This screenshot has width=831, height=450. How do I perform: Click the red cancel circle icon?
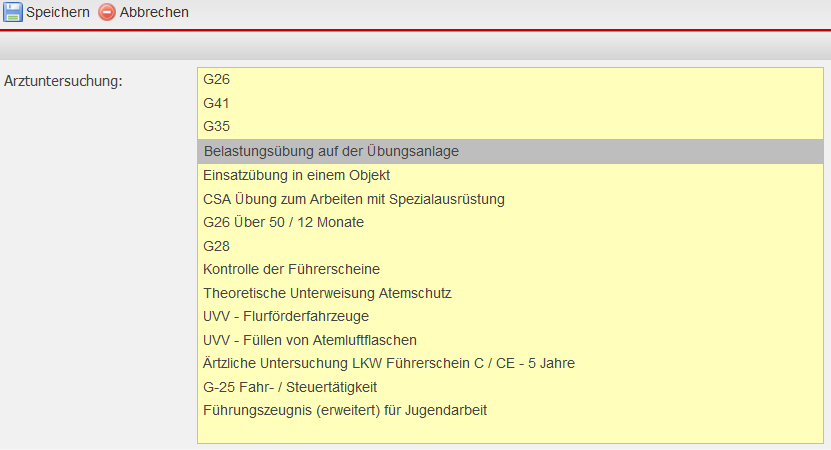[x=107, y=12]
